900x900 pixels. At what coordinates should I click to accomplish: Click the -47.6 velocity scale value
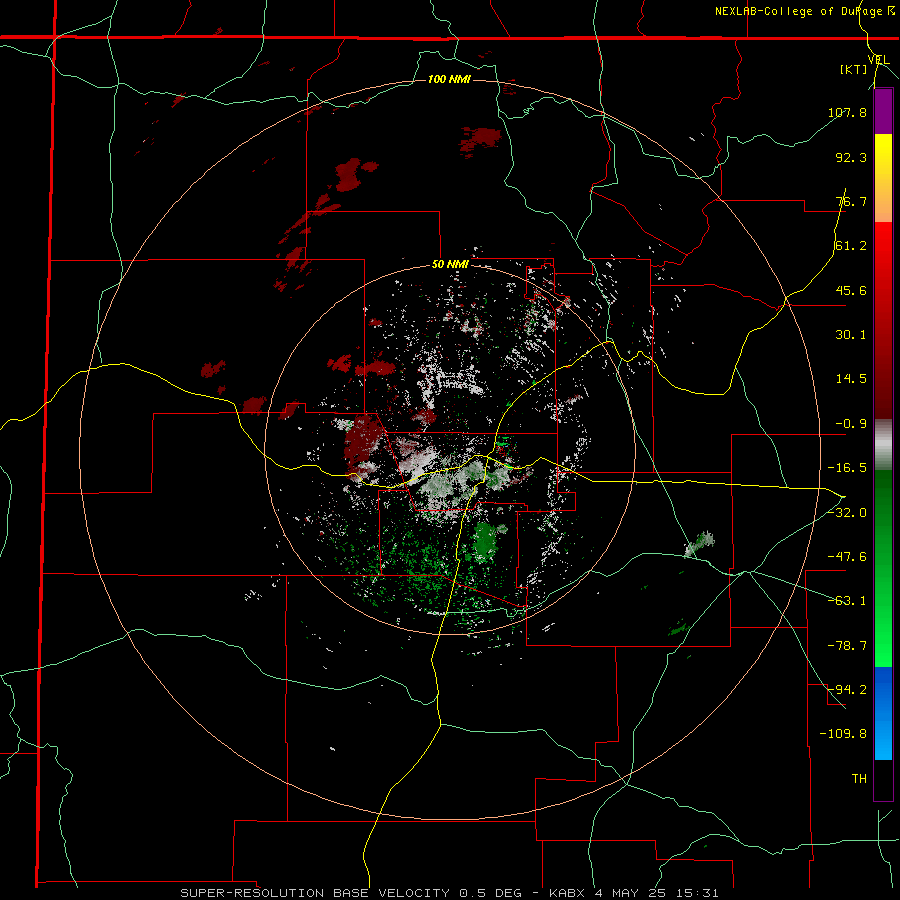847,557
